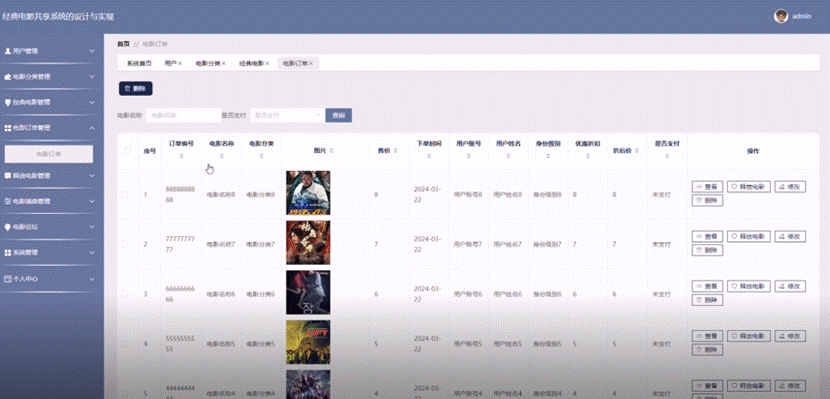Open the movie poster in row 2
This screenshot has height=399, width=830.
(x=308, y=242)
